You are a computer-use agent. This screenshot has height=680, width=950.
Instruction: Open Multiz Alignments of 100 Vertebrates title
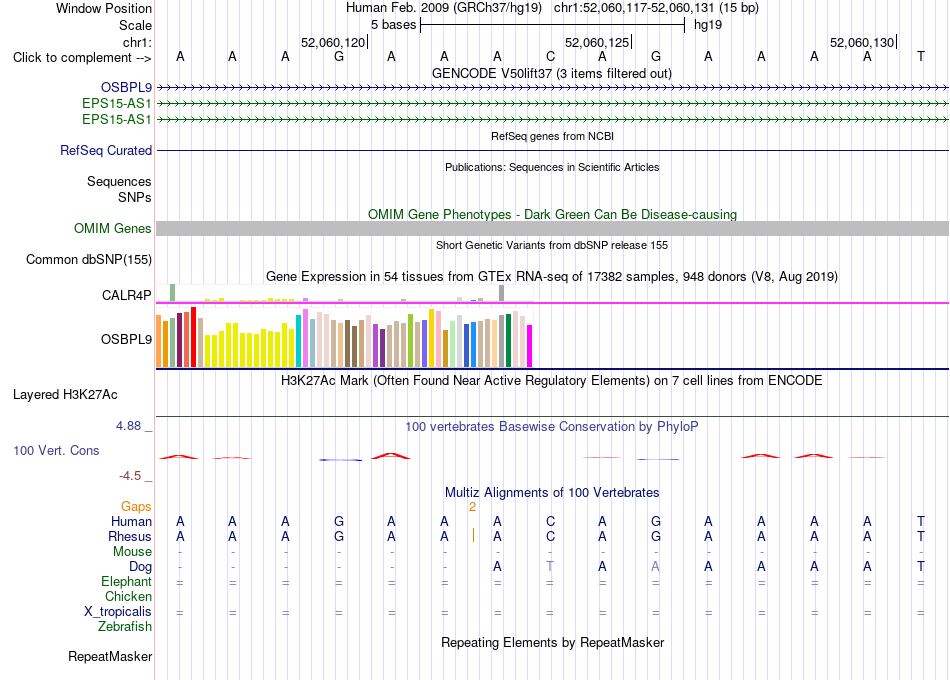point(552,493)
